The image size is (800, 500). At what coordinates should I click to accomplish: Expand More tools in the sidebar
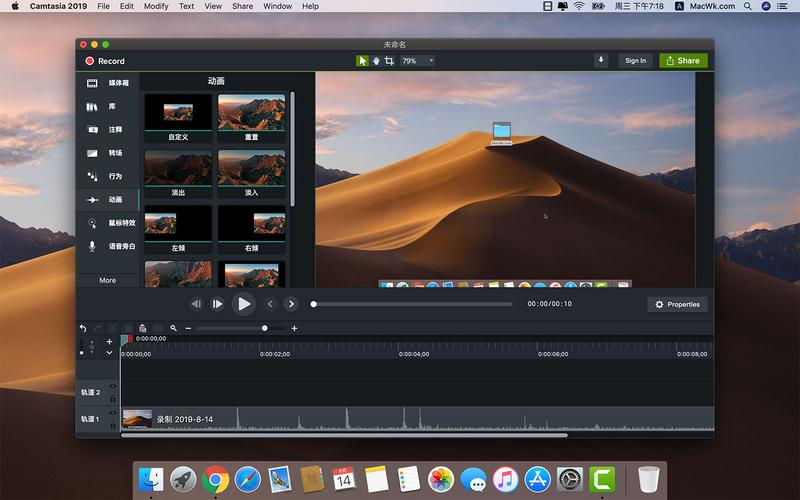(108, 280)
